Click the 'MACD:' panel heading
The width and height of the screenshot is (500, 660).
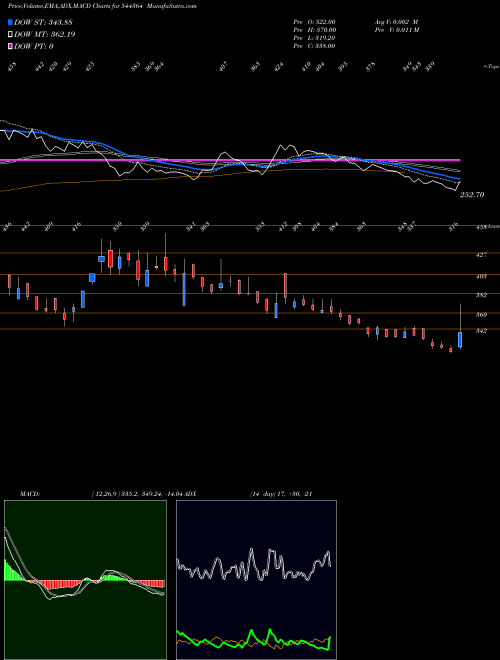click(x=30, y=494)
